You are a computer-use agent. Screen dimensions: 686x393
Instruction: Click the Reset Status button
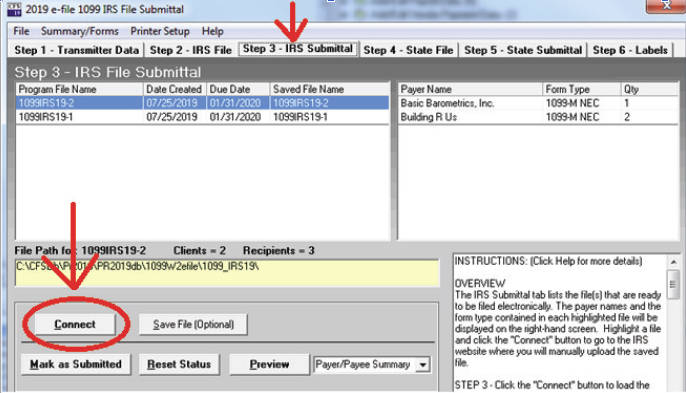(179, 364)
